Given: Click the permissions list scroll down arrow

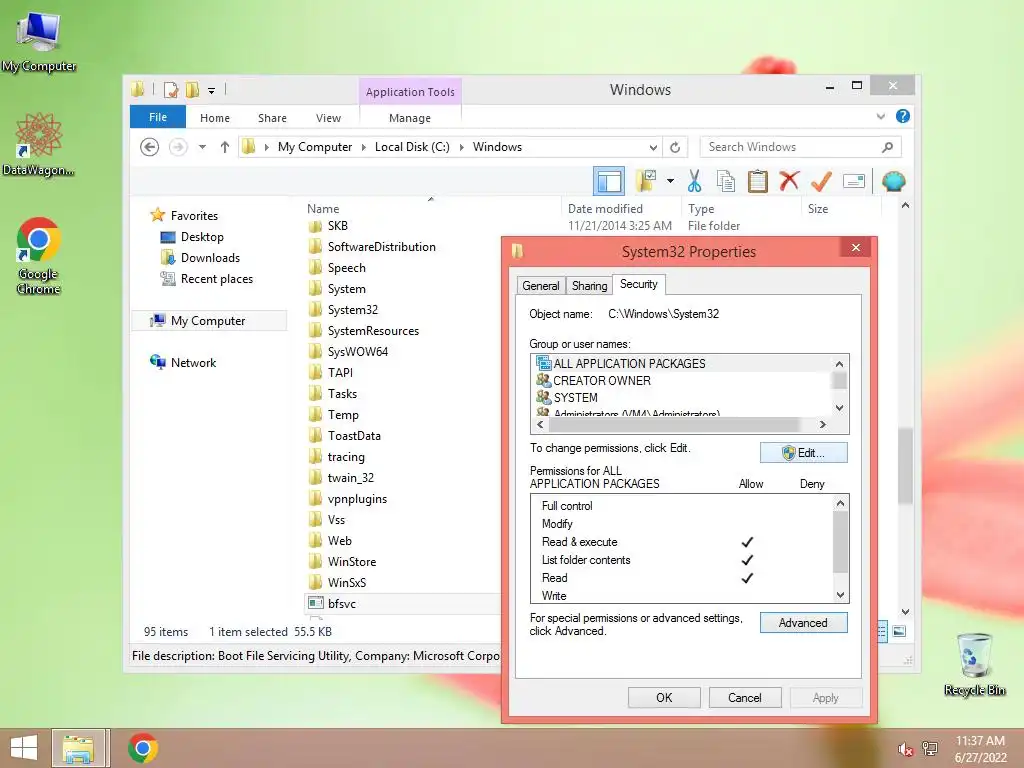Looking at the screenshot, I should pyautogui.click(x=840, y=595).
